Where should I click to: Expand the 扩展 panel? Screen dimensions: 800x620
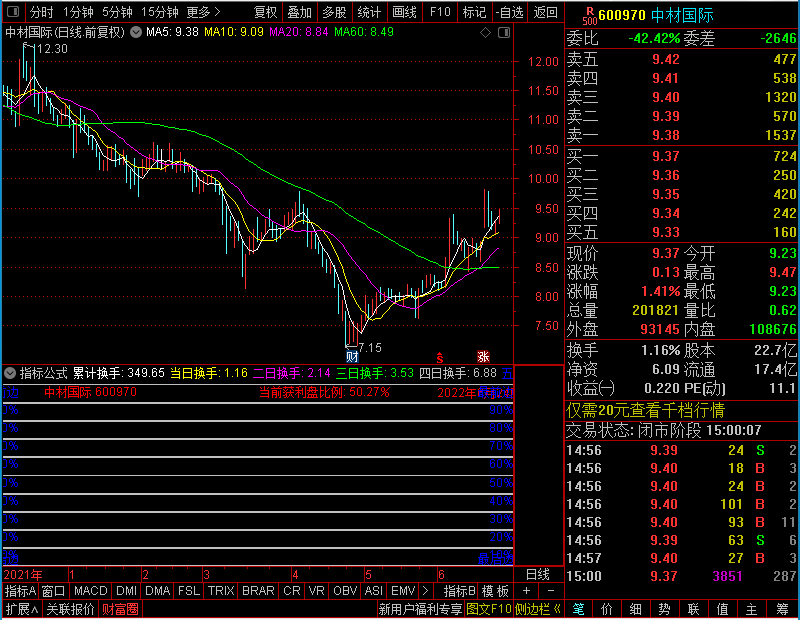(22, 609)
